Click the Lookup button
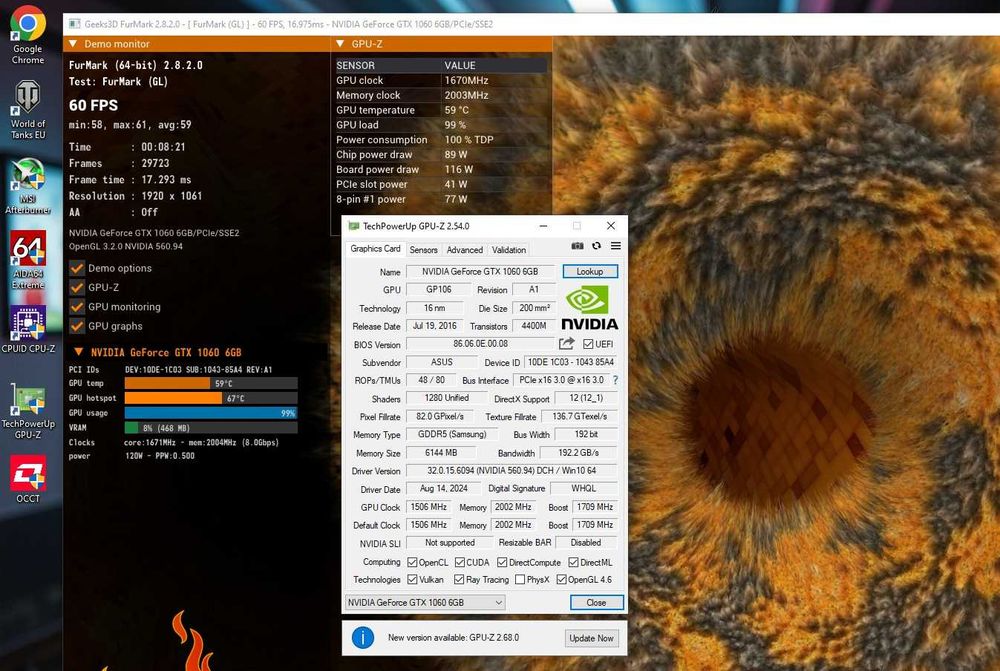1000x671 pixels. tap(590, 271)
